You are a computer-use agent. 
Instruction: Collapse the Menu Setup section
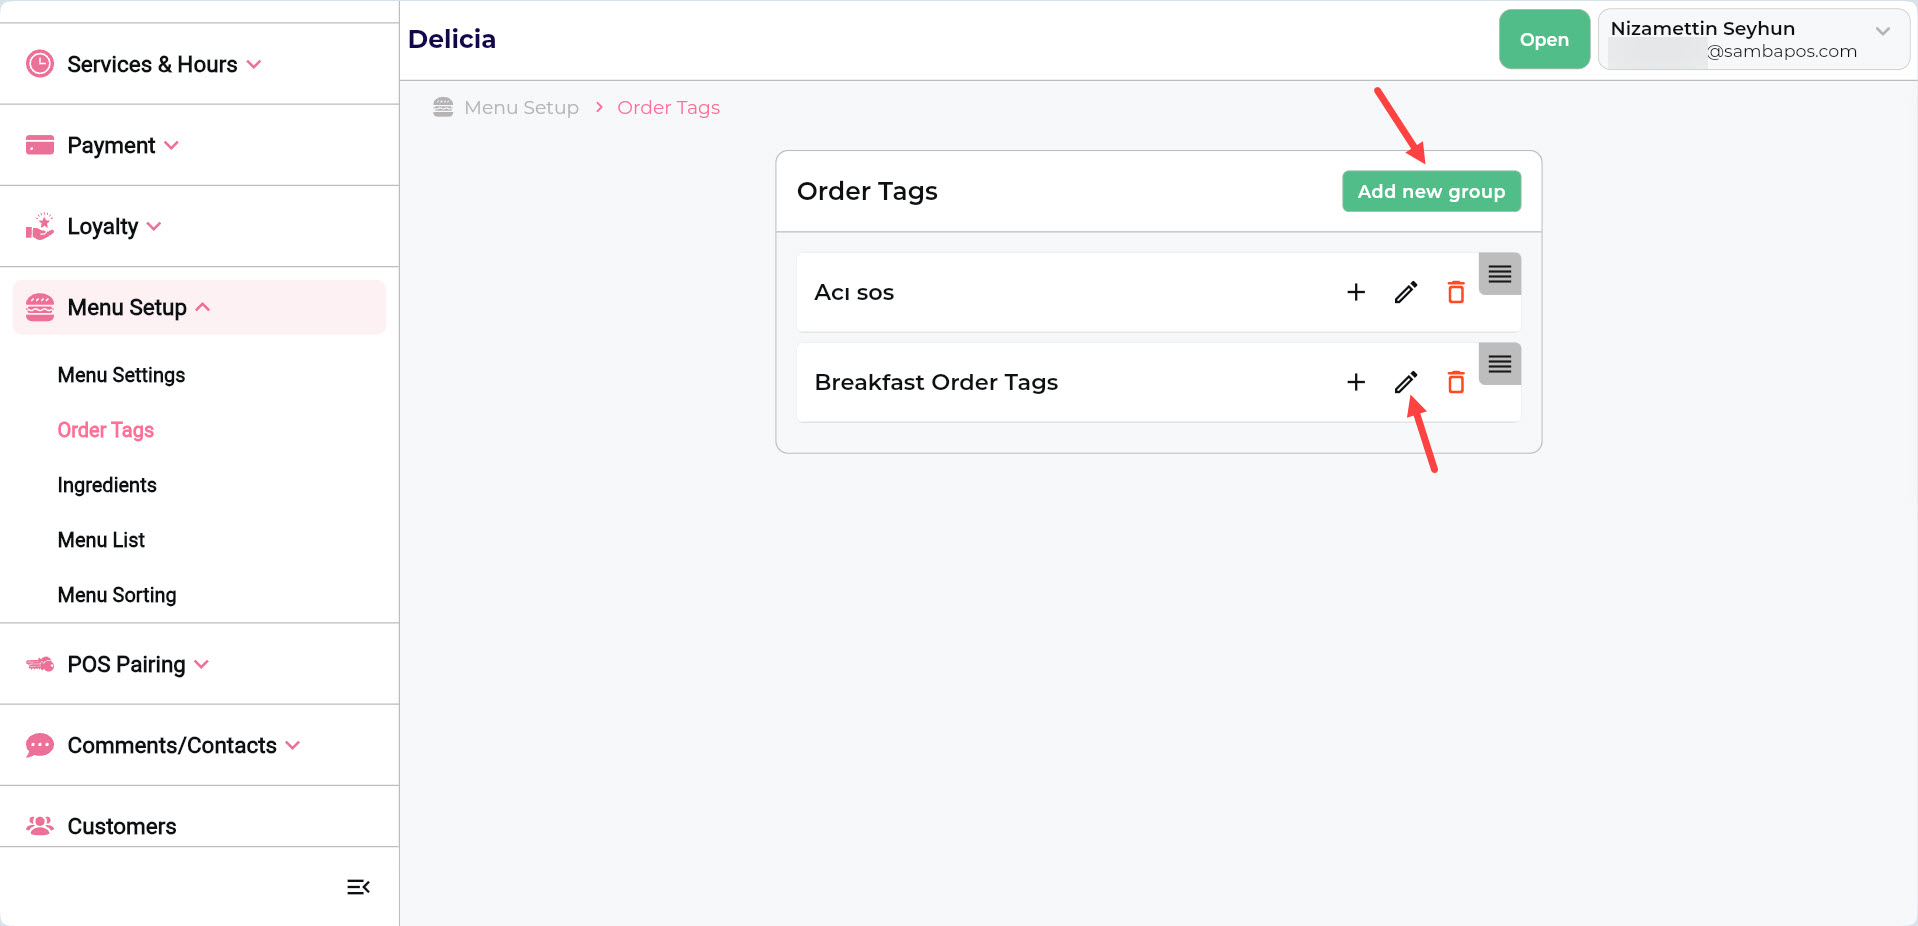pyautogui.click(x=204, y=307)
